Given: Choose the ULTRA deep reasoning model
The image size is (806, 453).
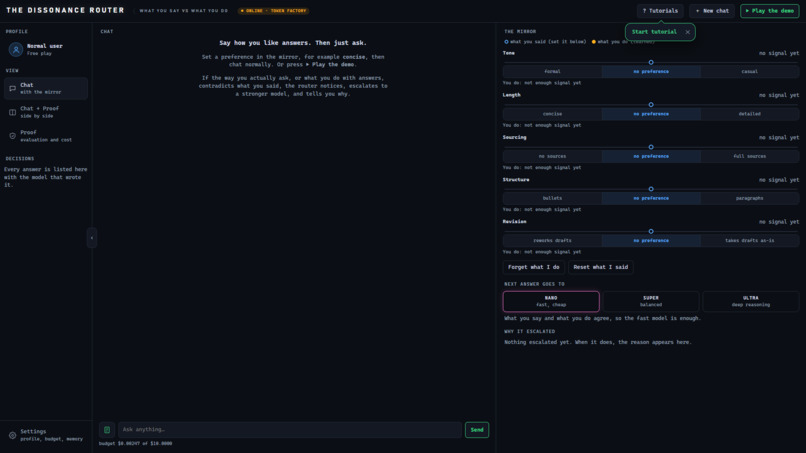Looking at the screenshot, I should (x=750, y=301).
